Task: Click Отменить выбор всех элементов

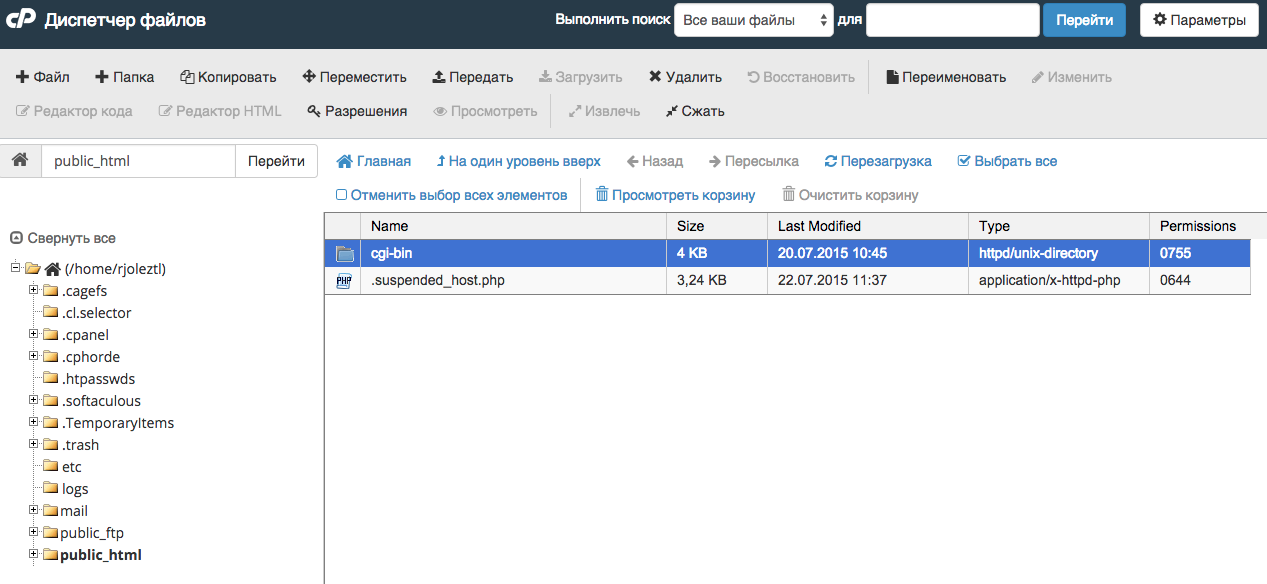Action: [x=451, y=195]
